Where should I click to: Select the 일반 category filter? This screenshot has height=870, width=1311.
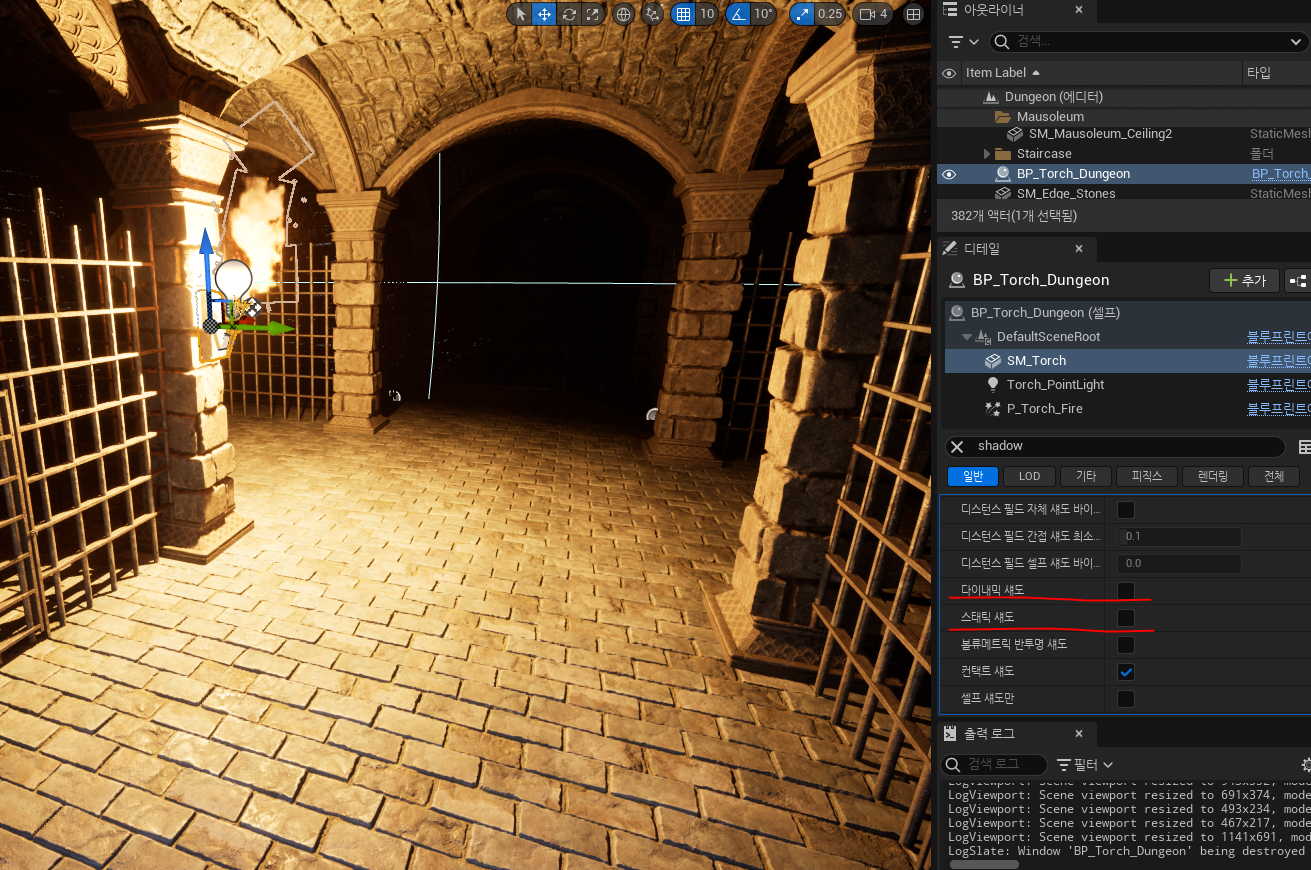(x=973, y=476)
